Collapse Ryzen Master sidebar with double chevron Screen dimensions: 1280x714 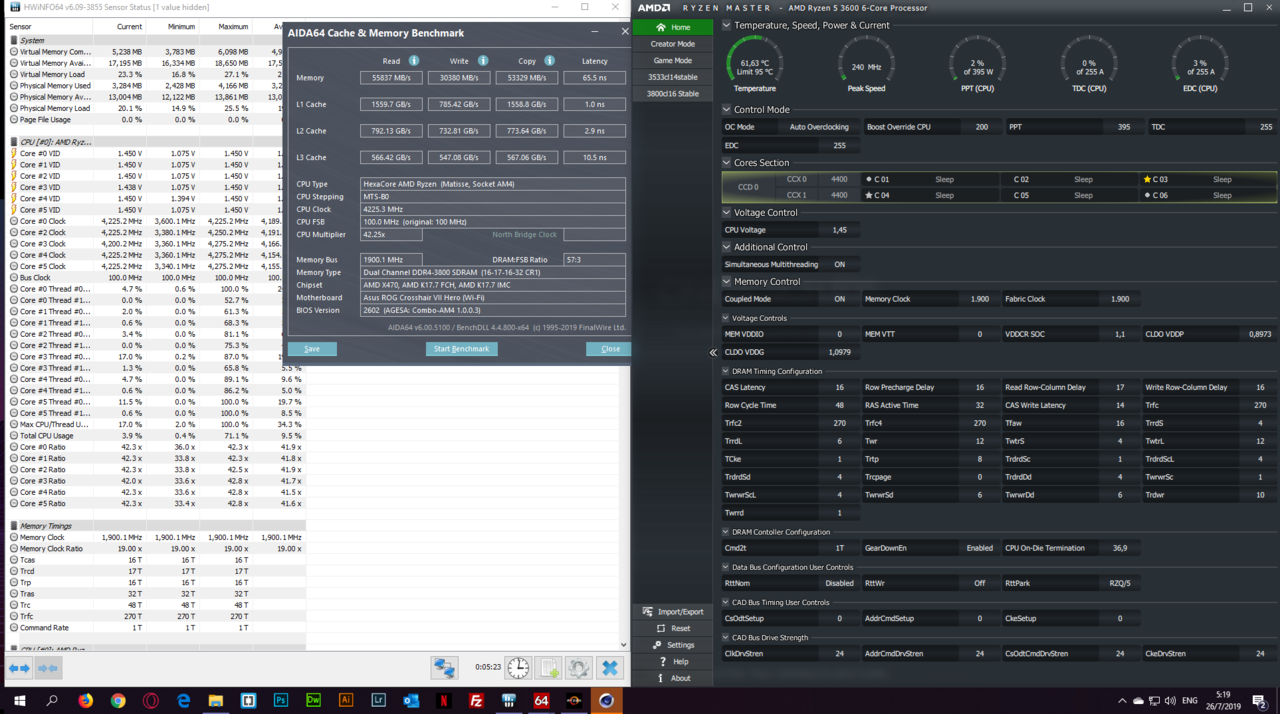(x=713, y=352)
